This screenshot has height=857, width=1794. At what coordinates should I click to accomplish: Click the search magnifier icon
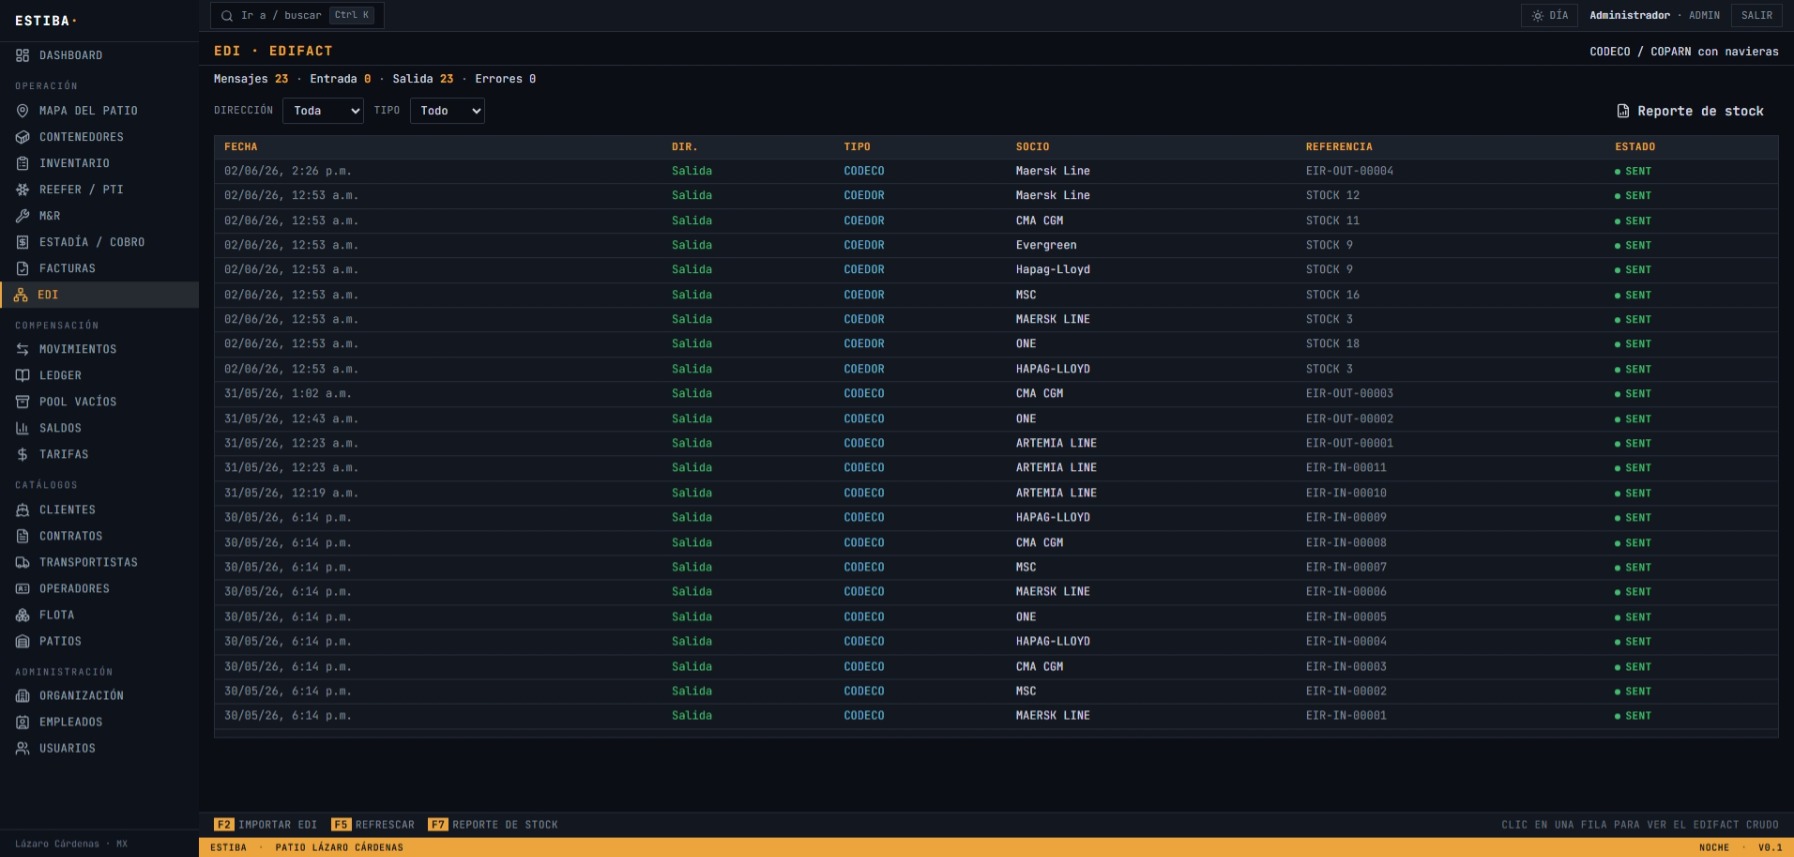pos(227,15)
